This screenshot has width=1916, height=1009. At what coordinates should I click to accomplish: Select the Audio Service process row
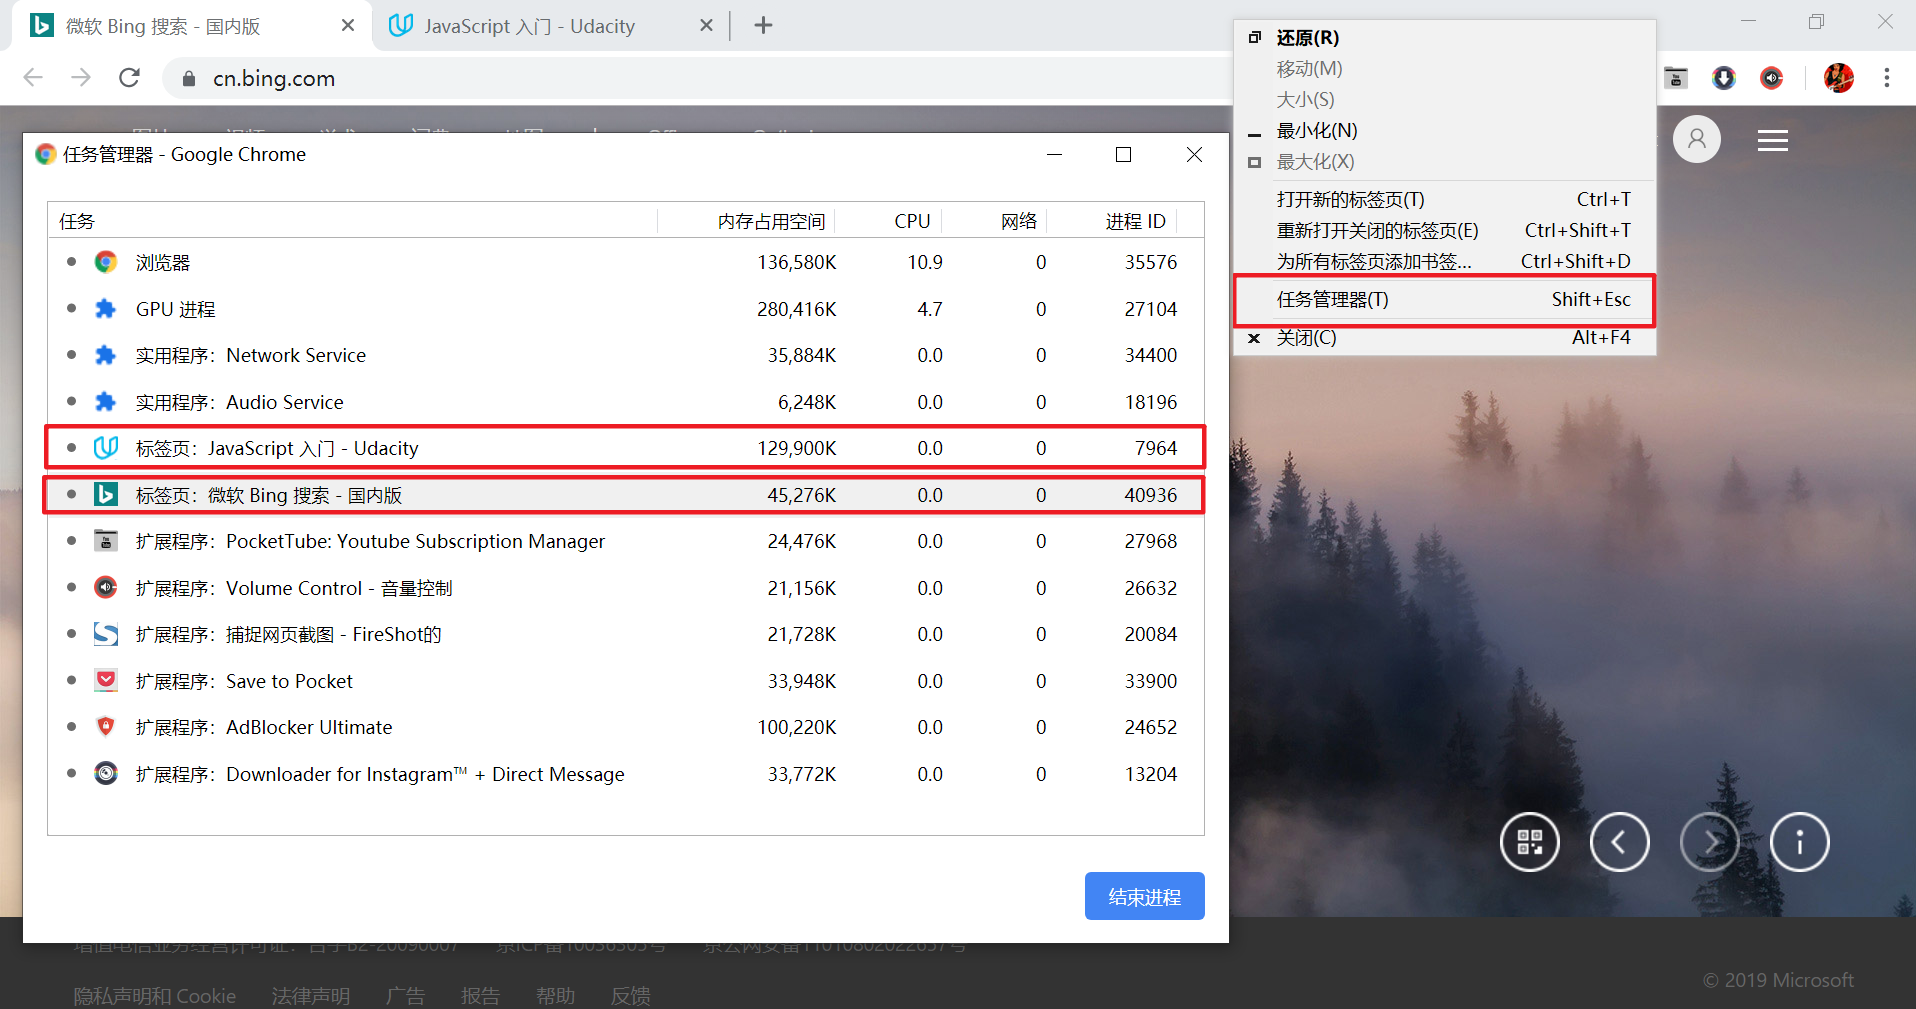[626, 402]
